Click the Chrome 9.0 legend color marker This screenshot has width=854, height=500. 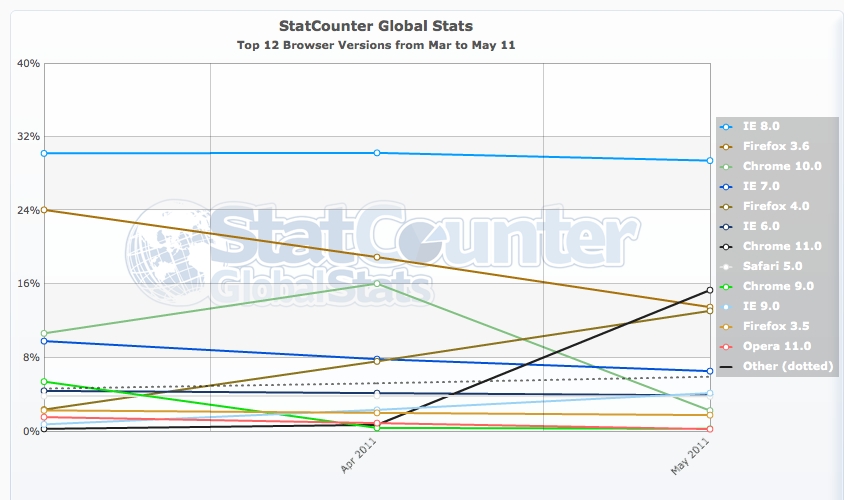coord(727,286)
